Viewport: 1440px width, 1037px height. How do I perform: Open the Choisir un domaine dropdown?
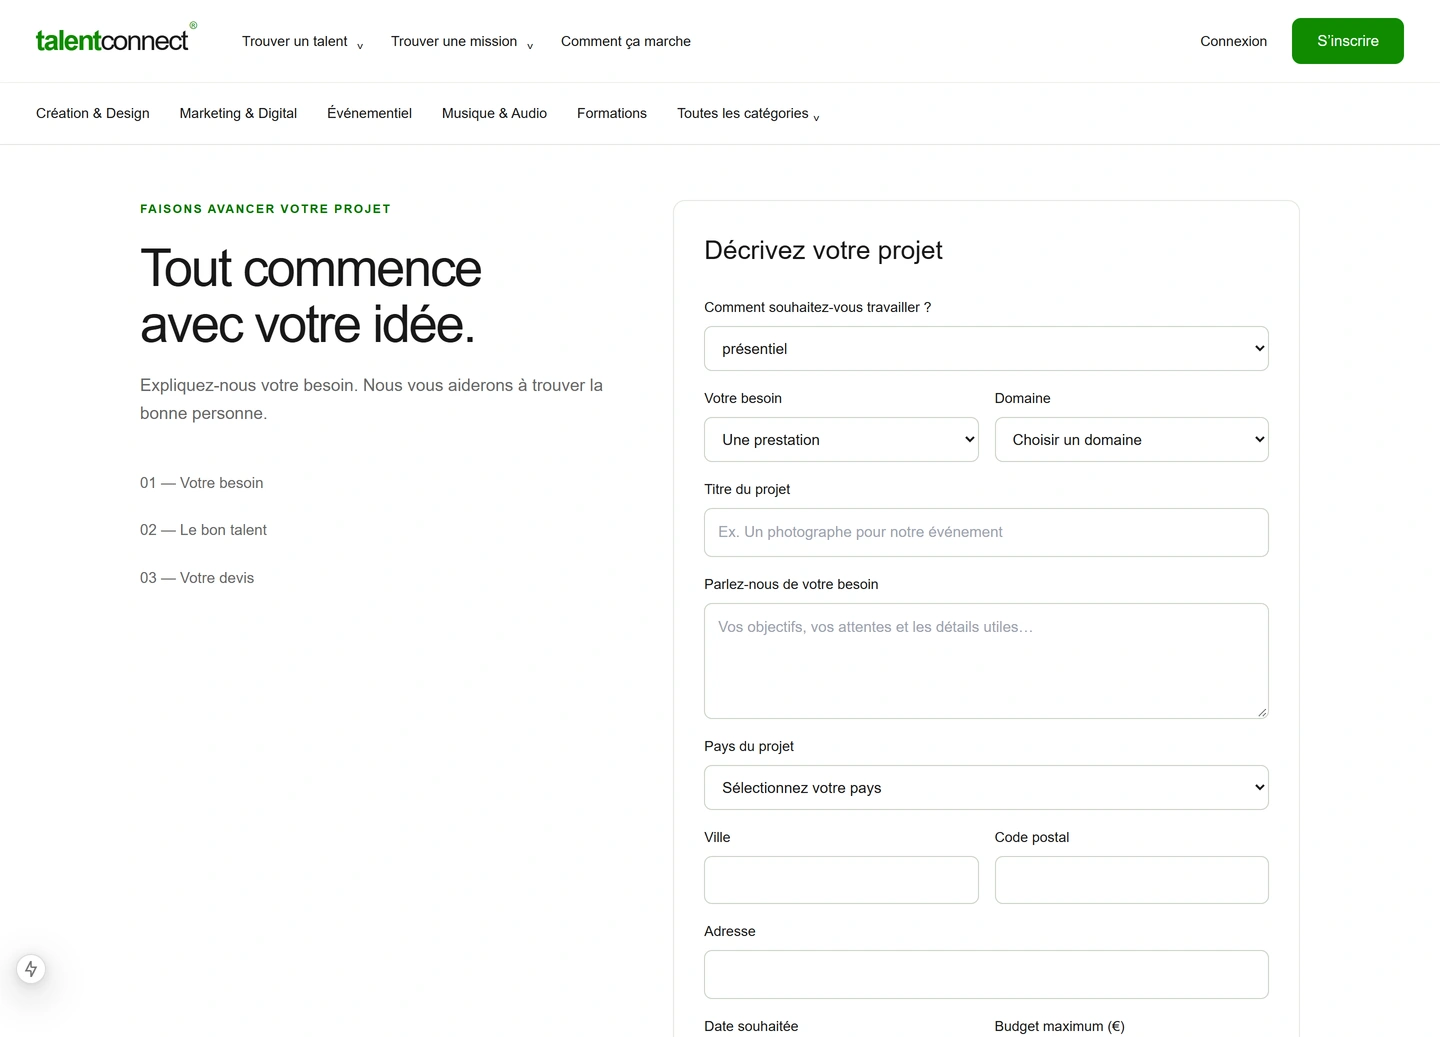(1132, 440)
